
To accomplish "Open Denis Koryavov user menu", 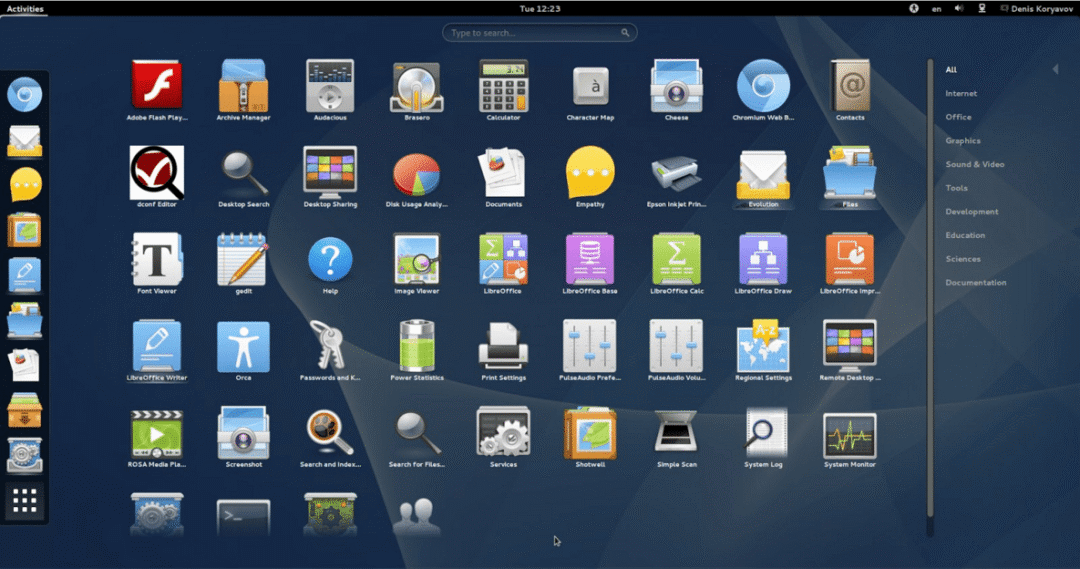I will click(1037, 8).
